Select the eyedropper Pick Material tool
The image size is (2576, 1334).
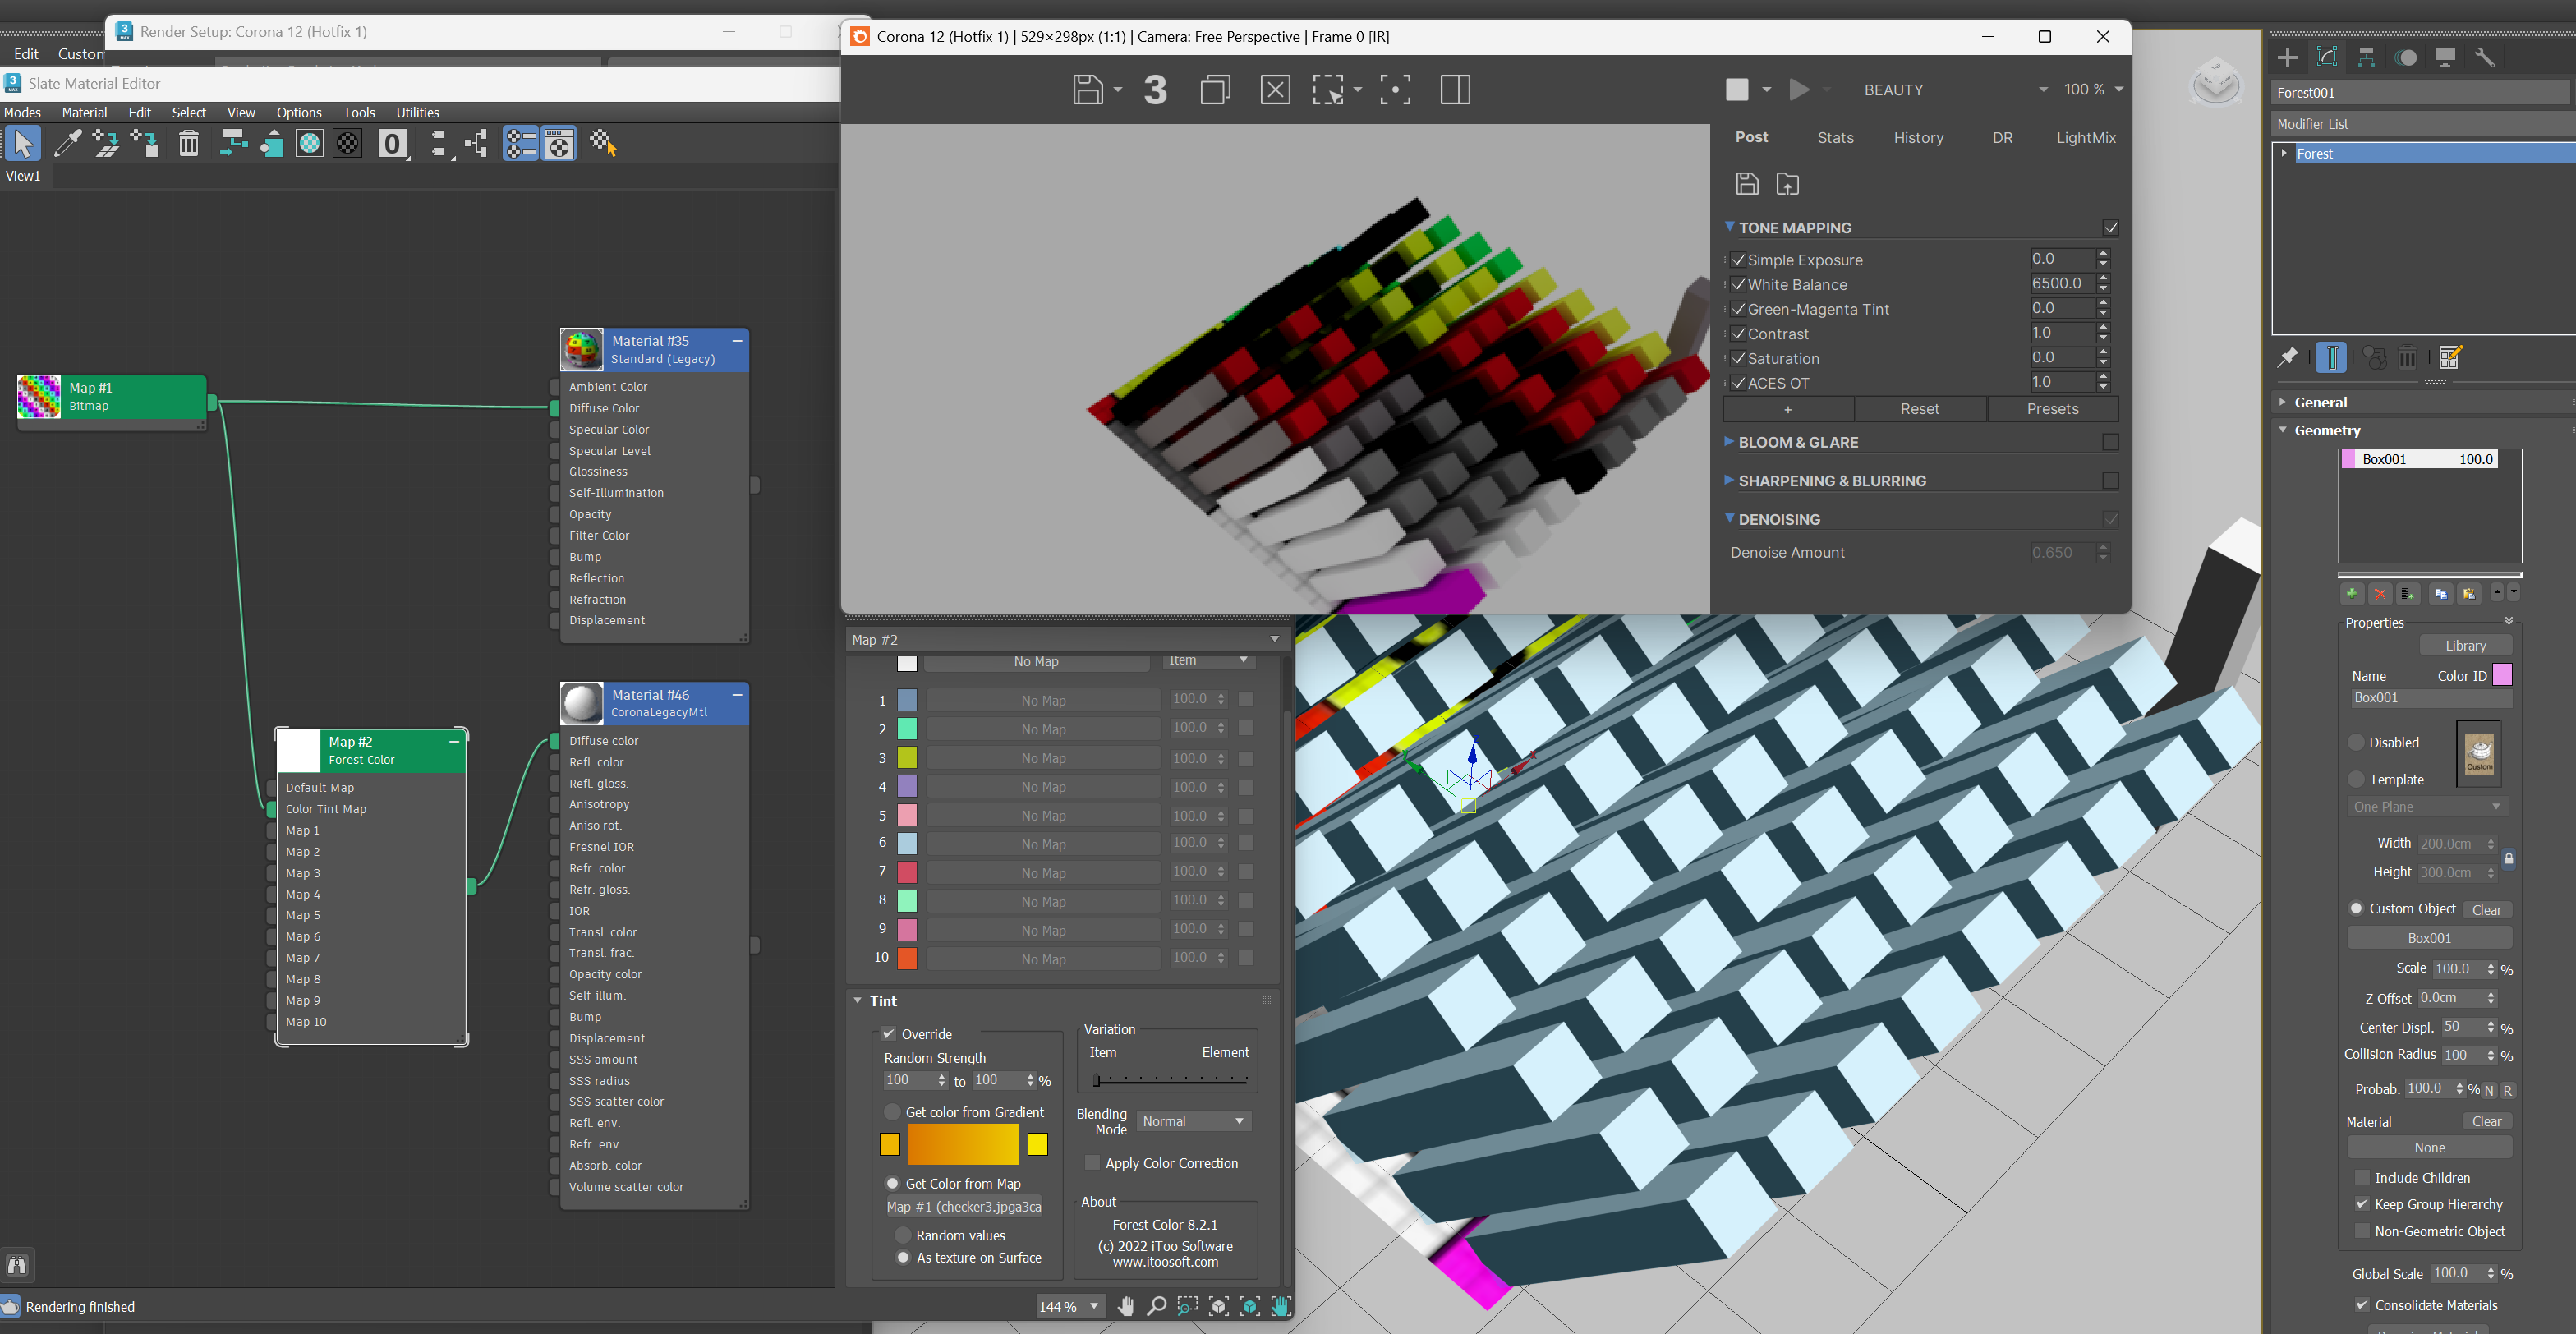coord(67,144)
